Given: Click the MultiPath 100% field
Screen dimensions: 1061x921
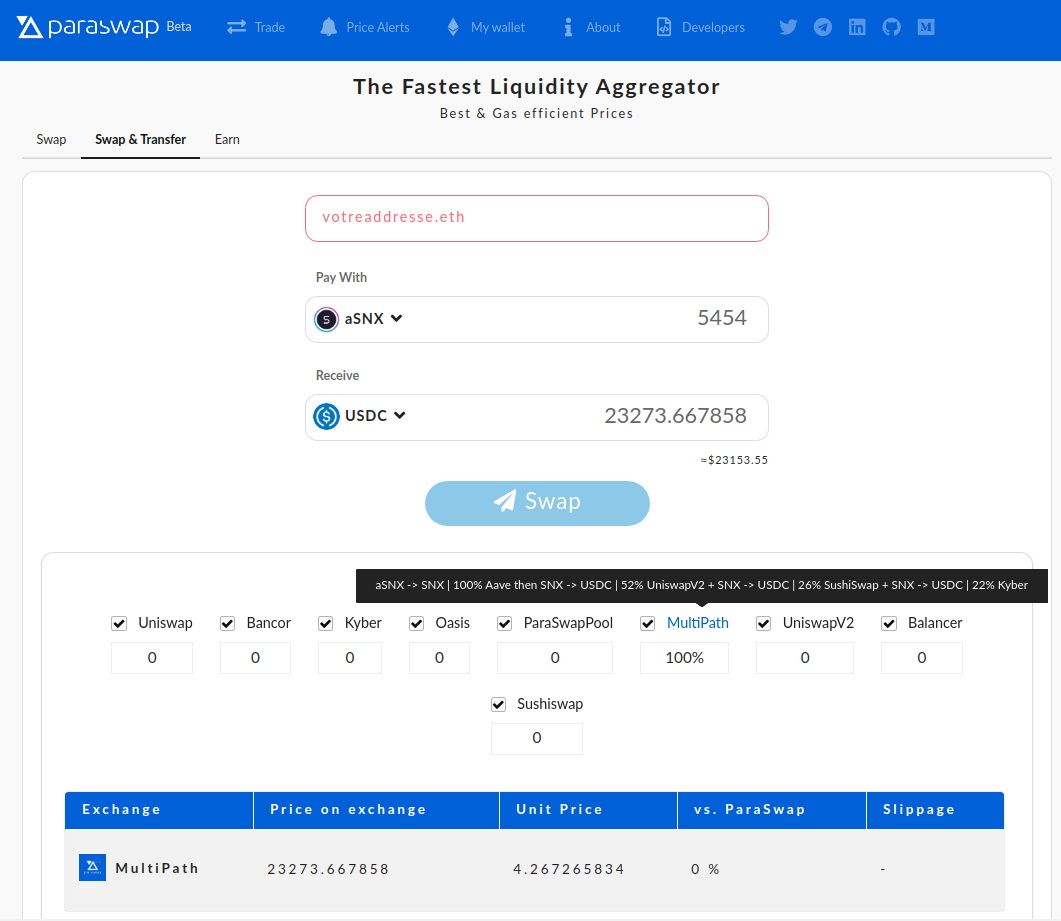Looking at the screenshot, I should click(x=684, y=658).
